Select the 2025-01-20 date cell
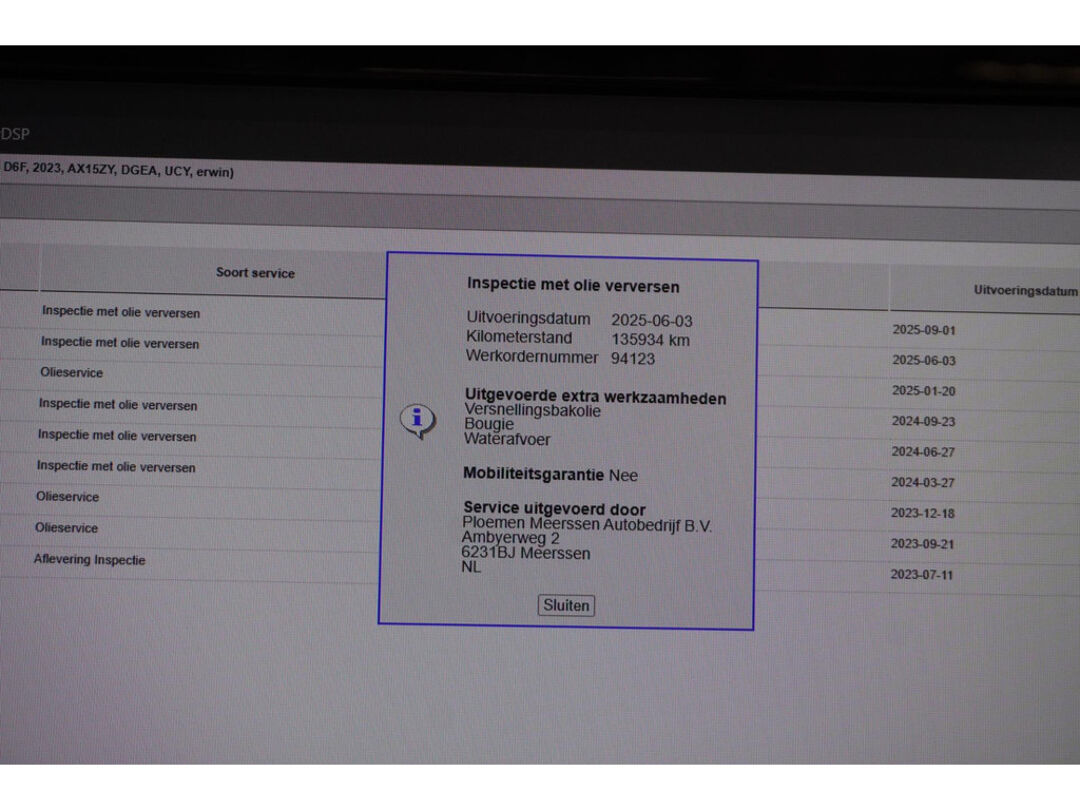Viewport: 1080px width, 810px height. [x=924, y=391]
